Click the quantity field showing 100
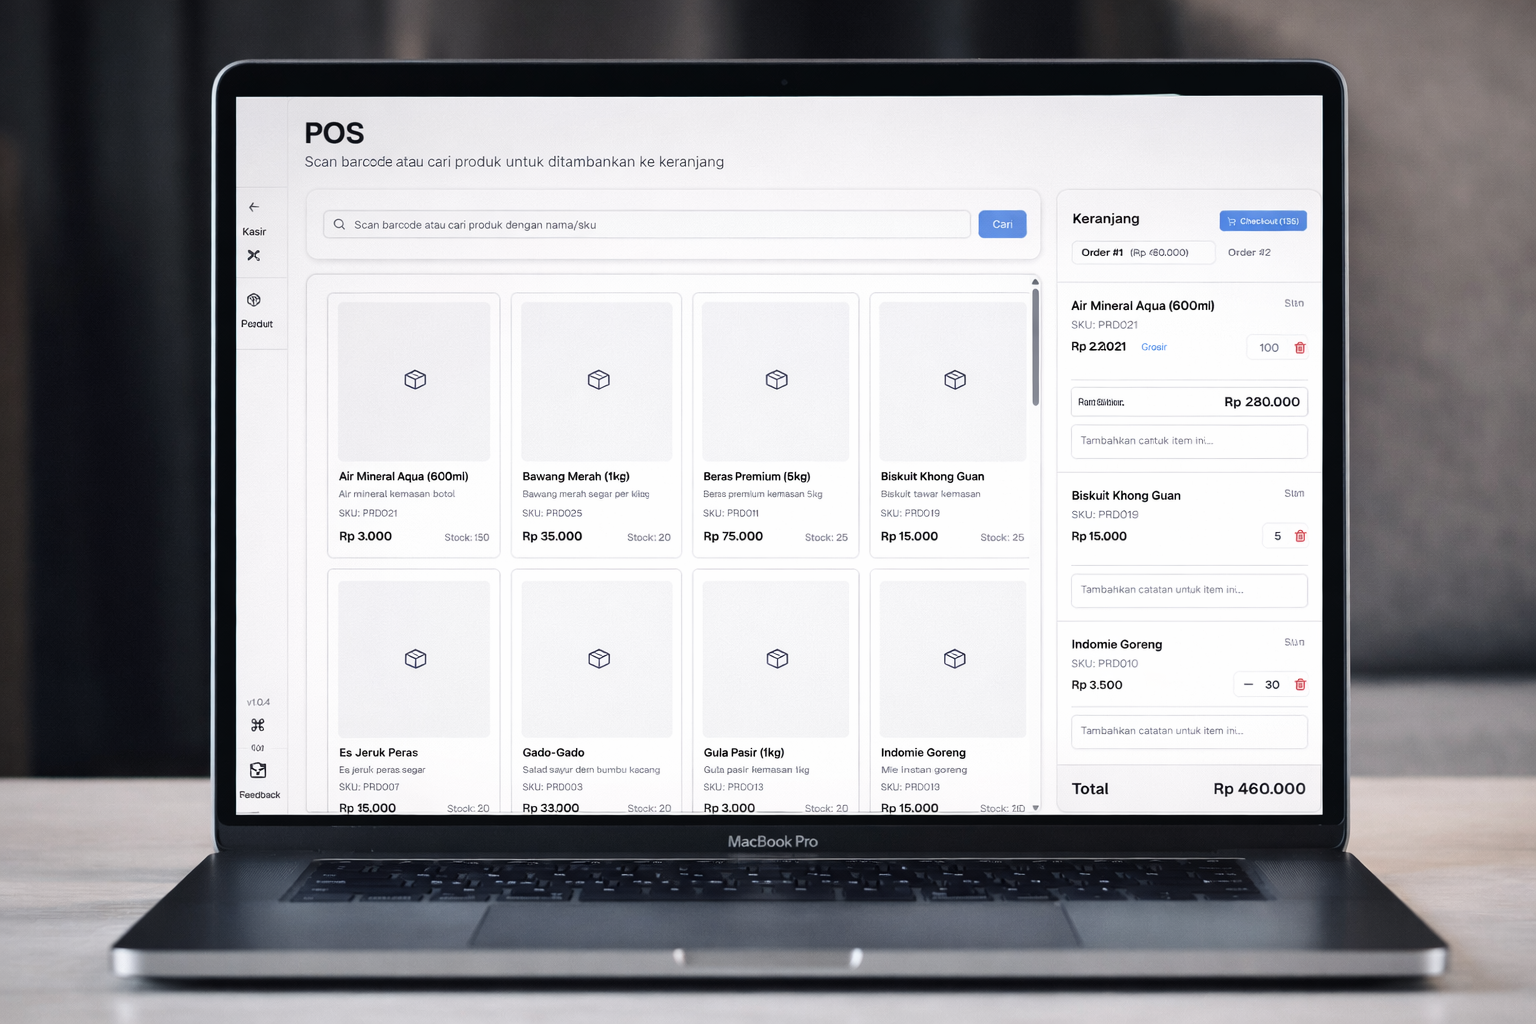This screenshot has width=1536, height=1024. click(1268, 348)
